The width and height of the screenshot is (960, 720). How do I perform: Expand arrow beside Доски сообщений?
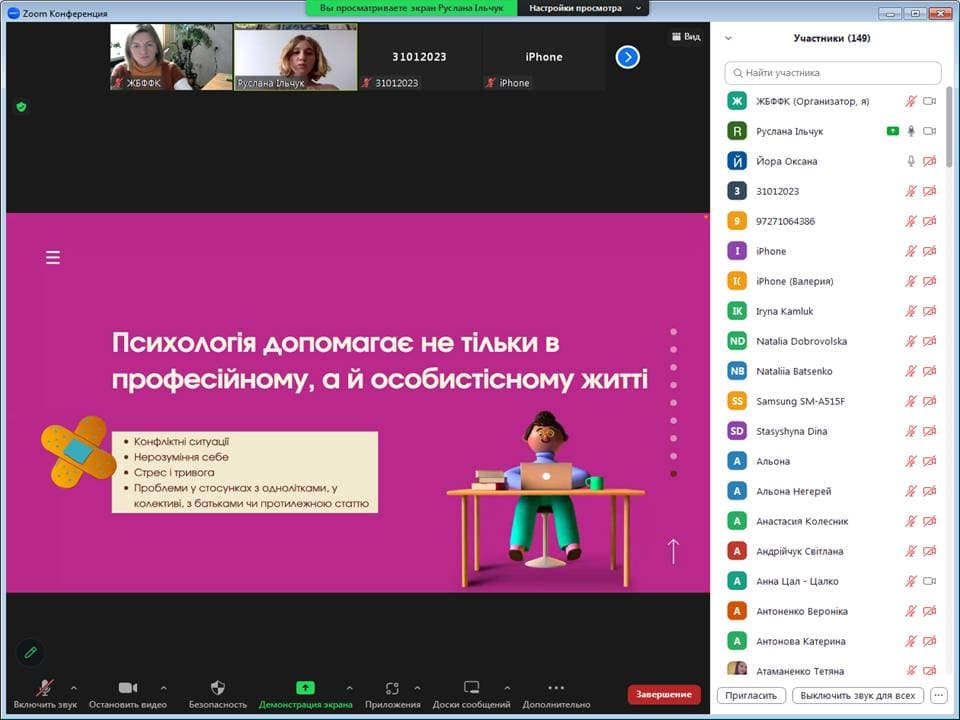tap(507, 688)
